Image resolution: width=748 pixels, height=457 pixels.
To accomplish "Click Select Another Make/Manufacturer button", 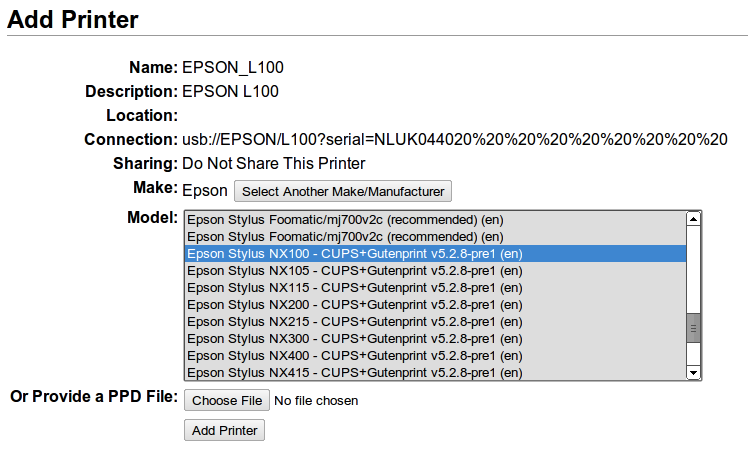I will tap(343, 191).
